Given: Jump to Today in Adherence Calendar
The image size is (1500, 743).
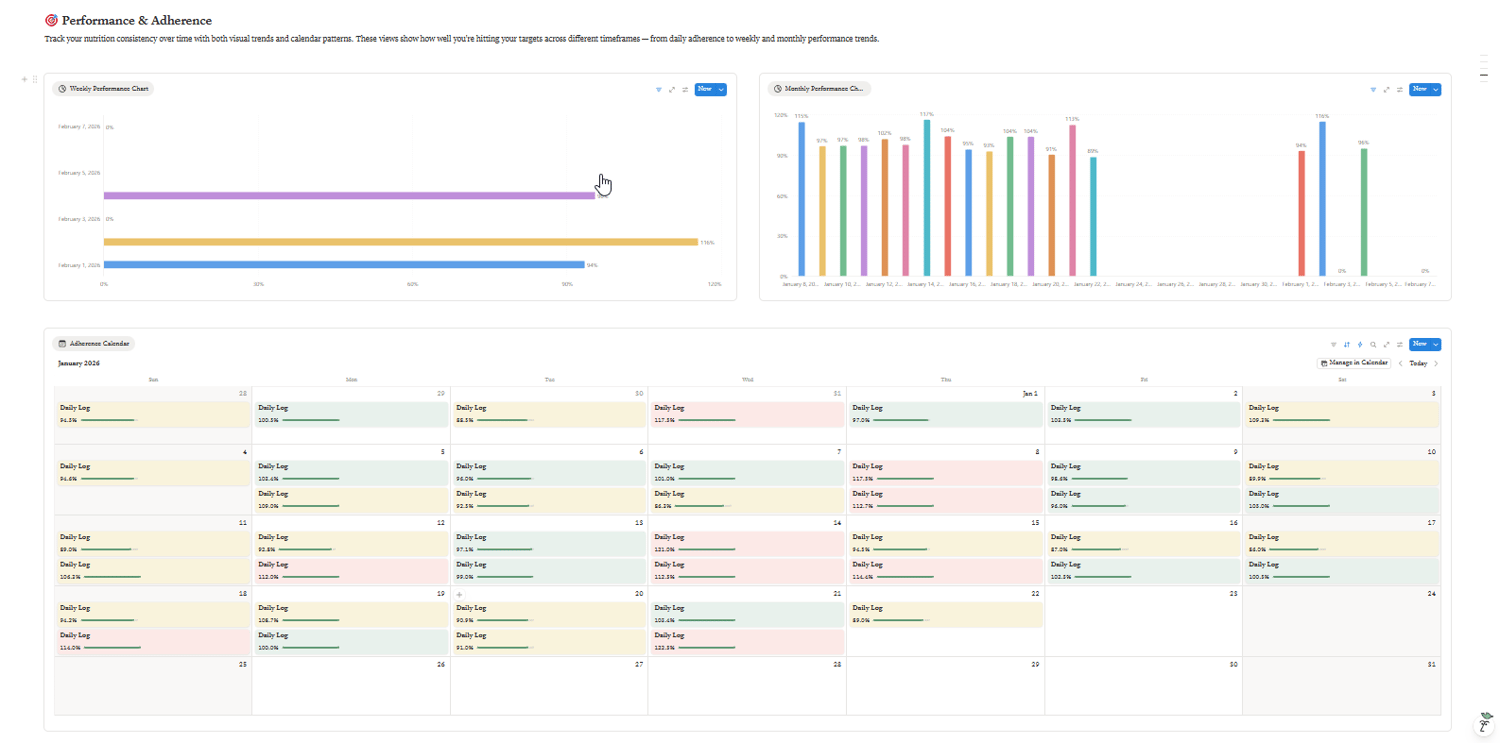Looking at the screenshot, I should point(1418,363).
